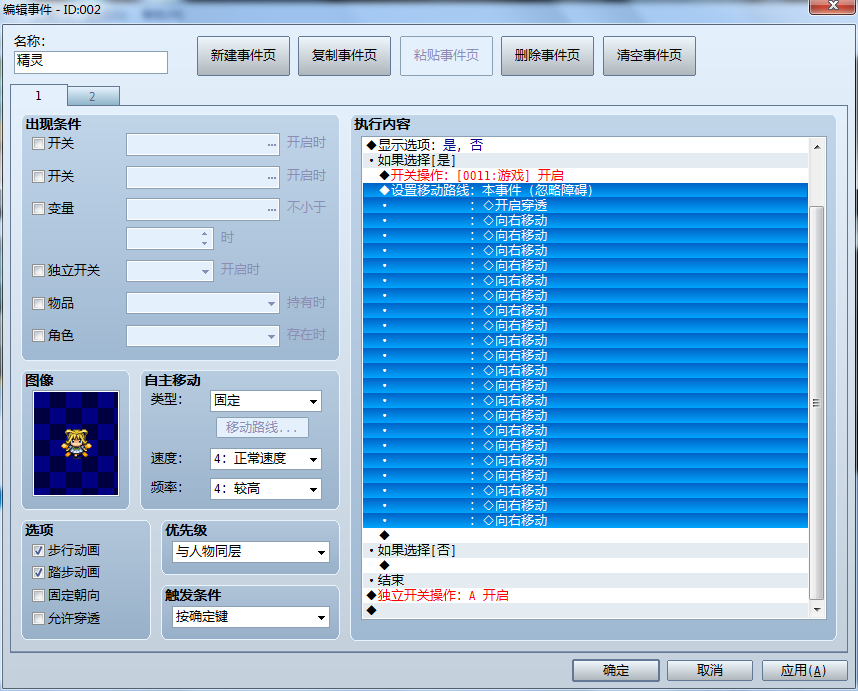
Task: Click the 复制事件页 button
Action: (344, 56)
